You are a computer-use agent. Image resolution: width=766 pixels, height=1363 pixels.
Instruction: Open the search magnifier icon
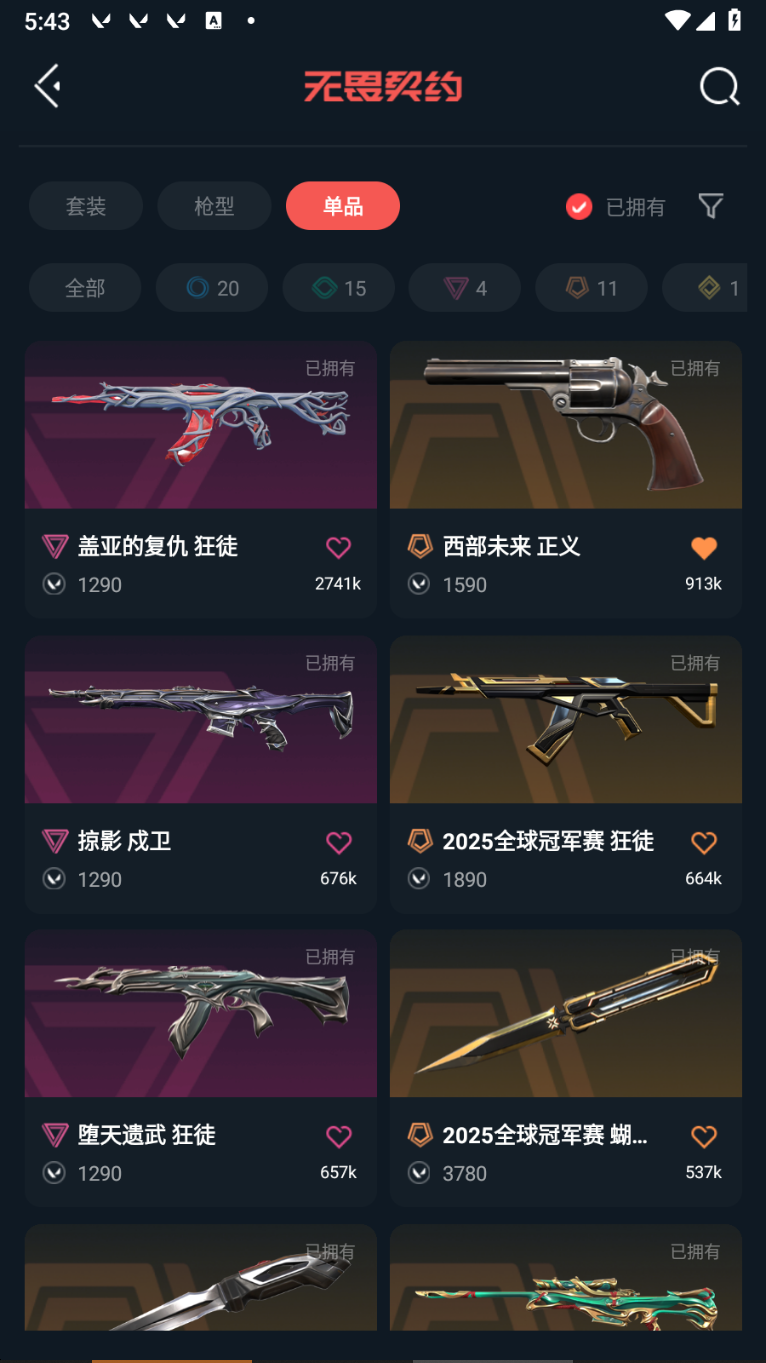[x=719, y=86]
